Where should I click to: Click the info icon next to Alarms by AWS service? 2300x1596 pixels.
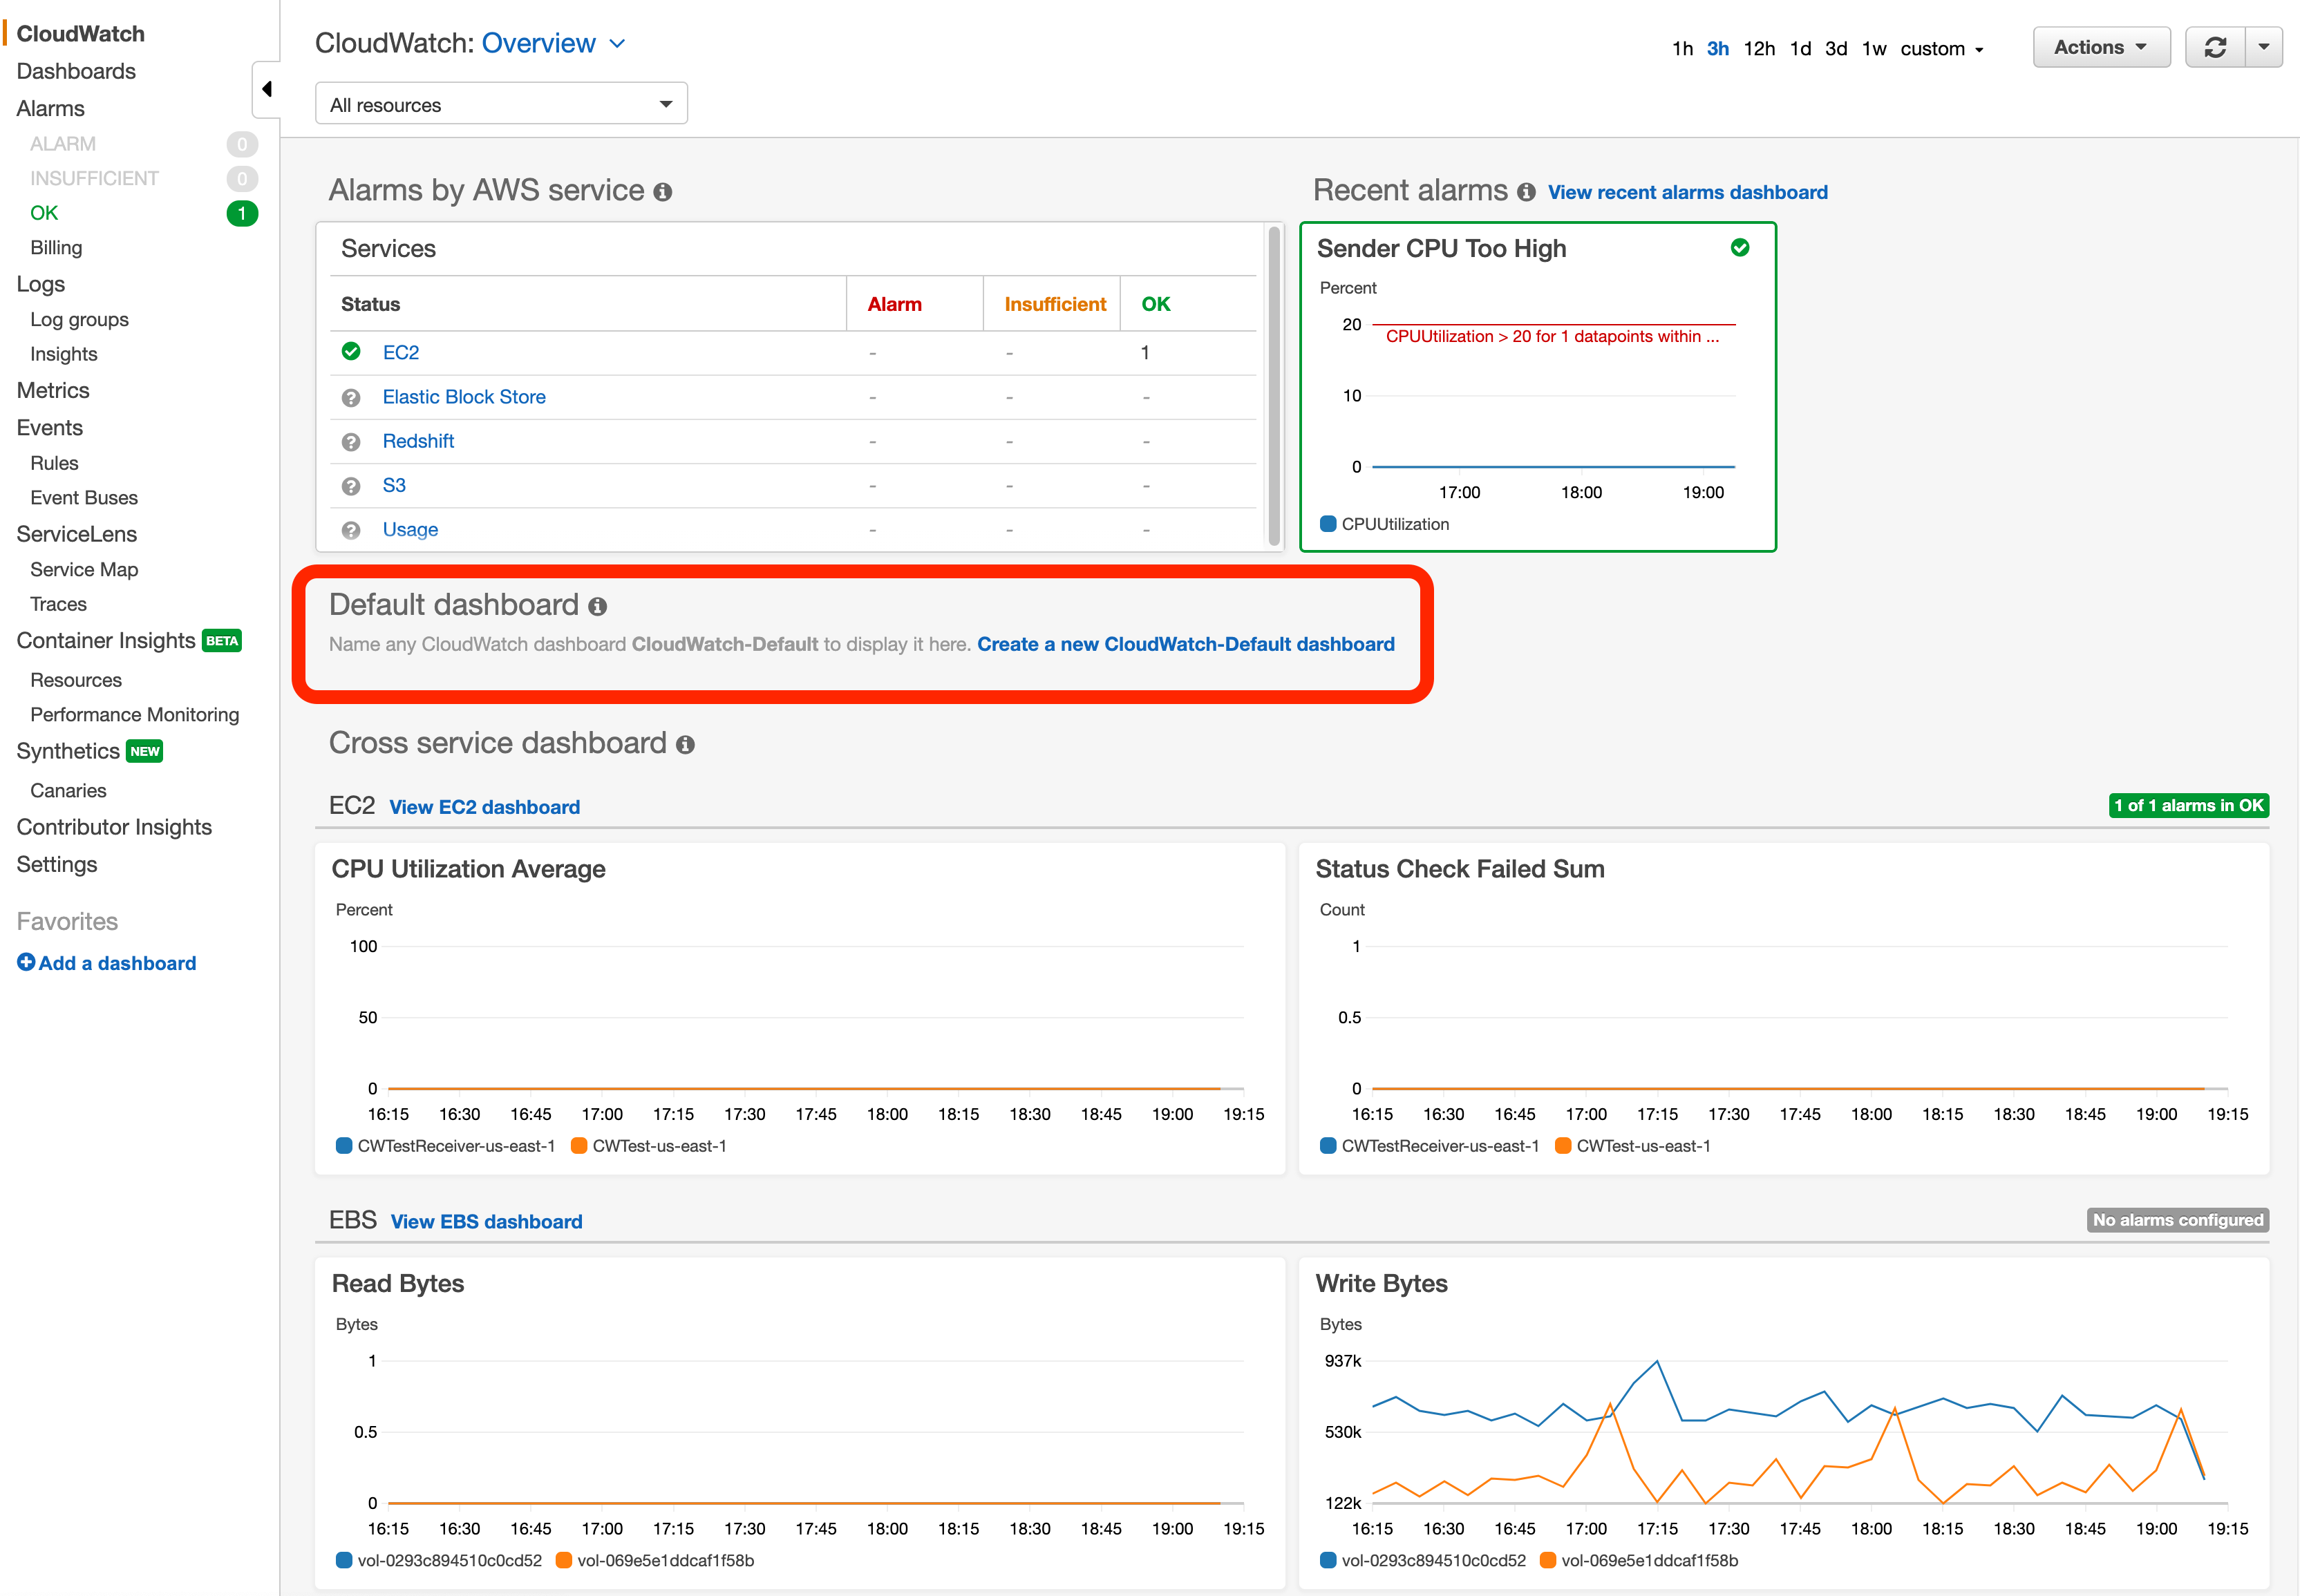[664, 192]
